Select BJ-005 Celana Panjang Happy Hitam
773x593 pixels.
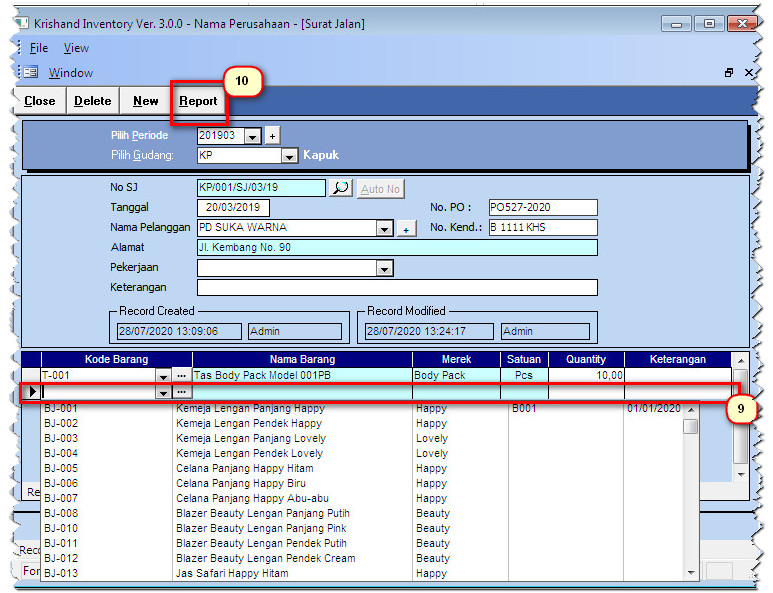click(362, 468)
